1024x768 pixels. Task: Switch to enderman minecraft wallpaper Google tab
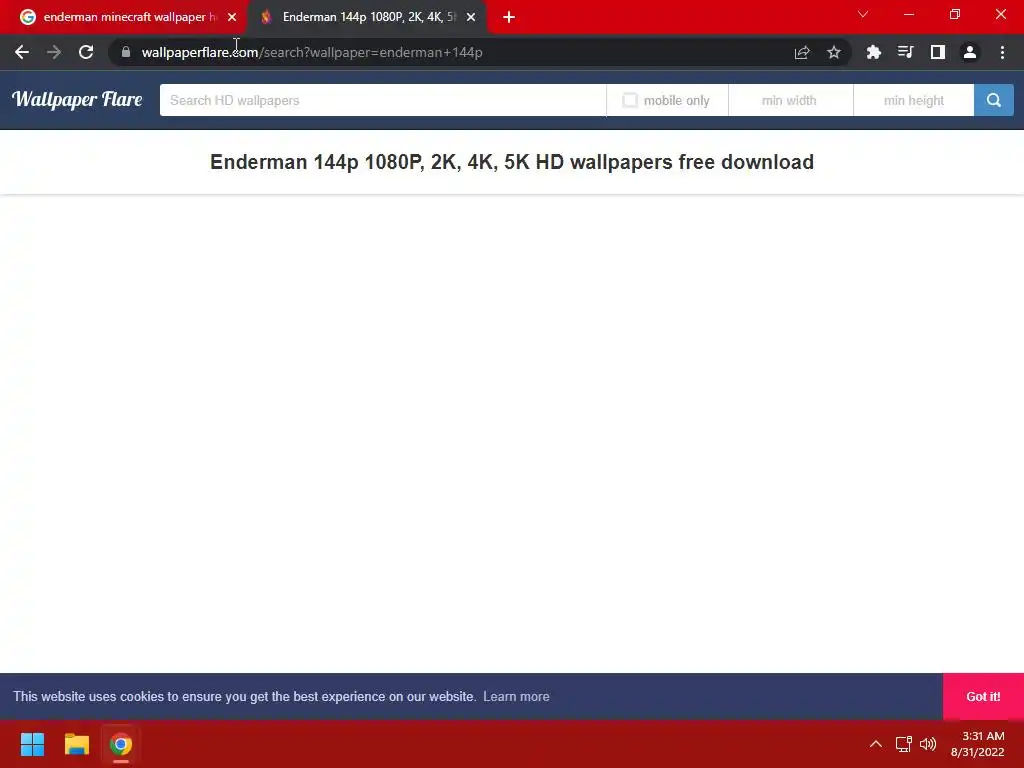[x=124, y=17]
